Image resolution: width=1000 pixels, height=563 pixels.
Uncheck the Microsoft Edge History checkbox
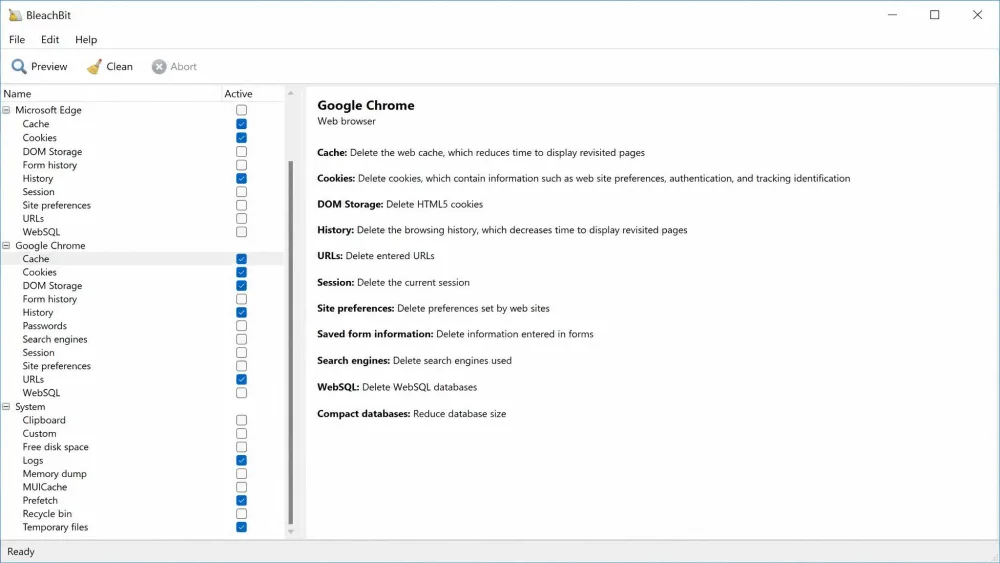[241, 179]
